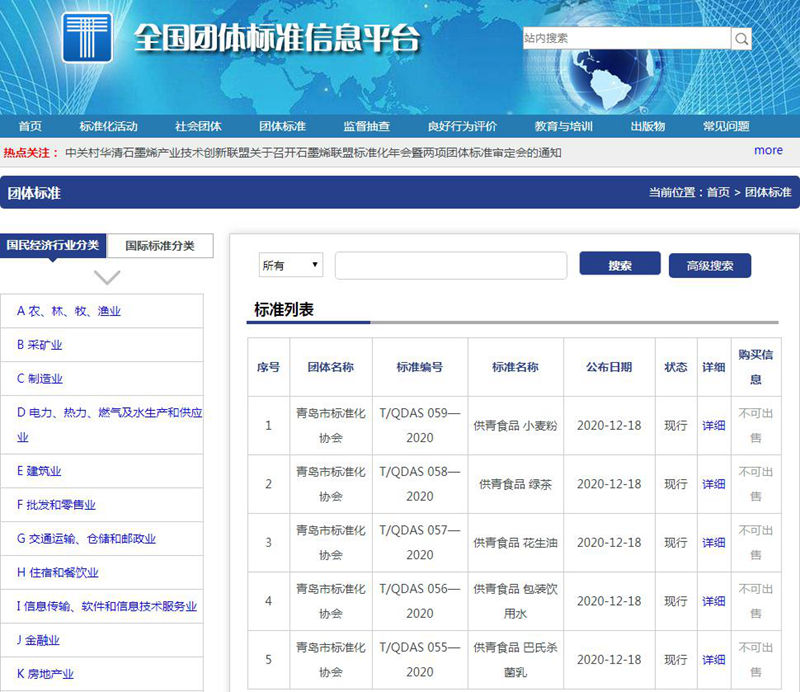Open the 教育与培训 menu item
This screenshot has height=692, width=800.
[x=564, y=126]
